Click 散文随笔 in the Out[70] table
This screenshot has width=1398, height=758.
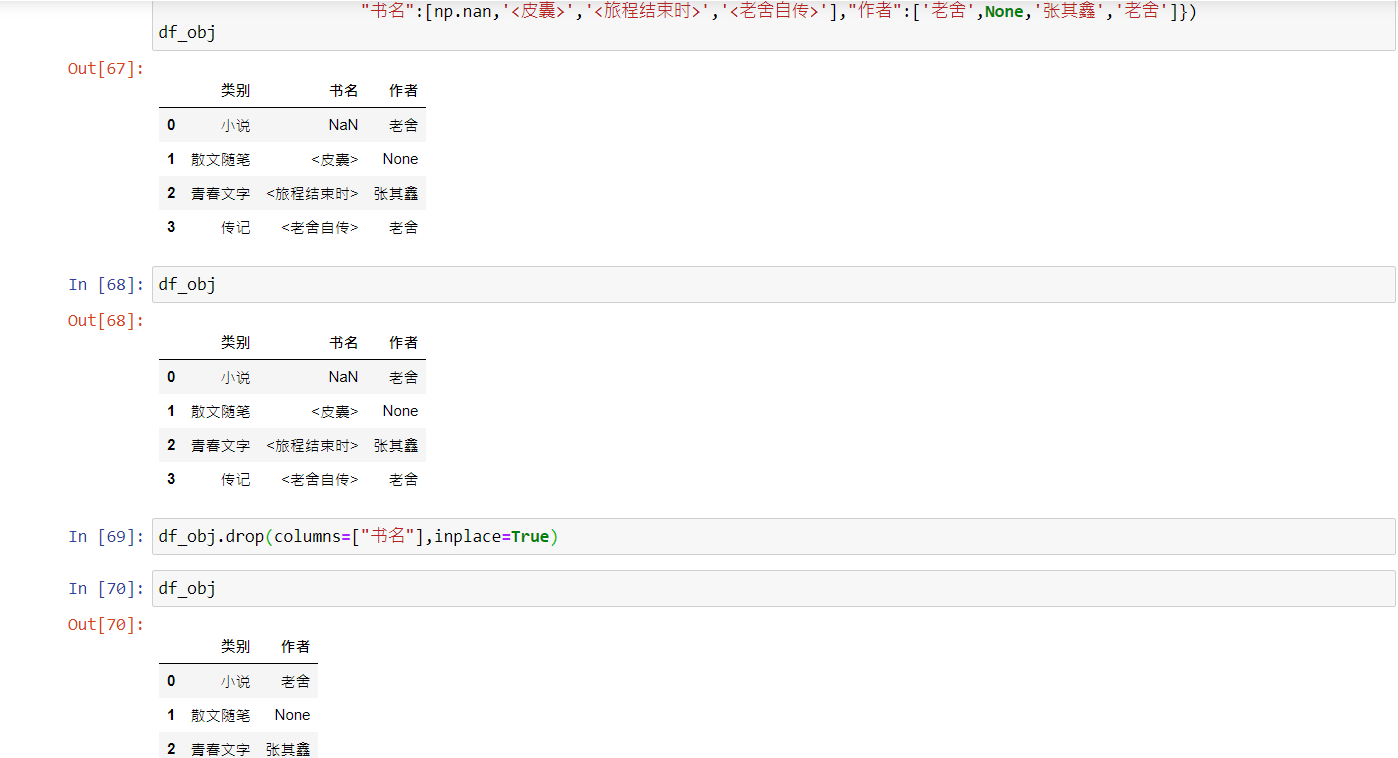(x=221, y=715)
